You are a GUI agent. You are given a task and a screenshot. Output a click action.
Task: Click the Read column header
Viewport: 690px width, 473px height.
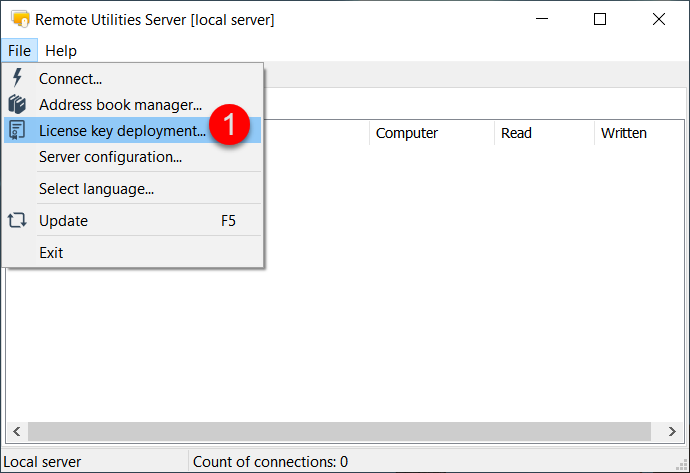pos(544,133)
